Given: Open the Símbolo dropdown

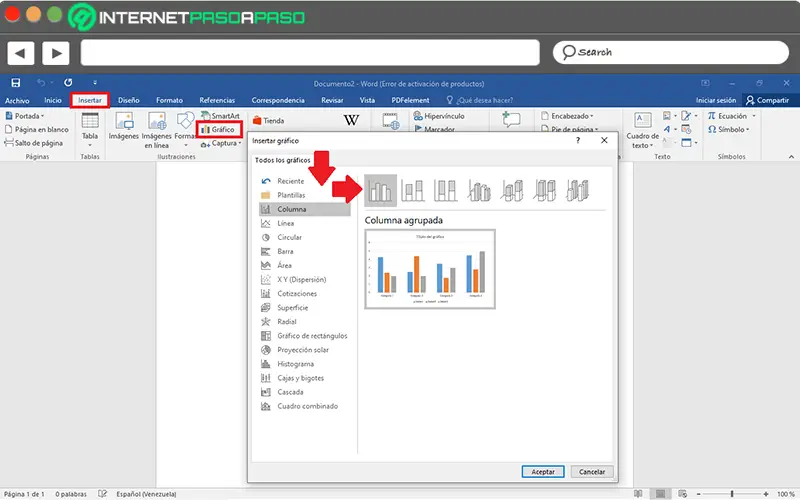Looking at the screenshot, I should [729, 130].
